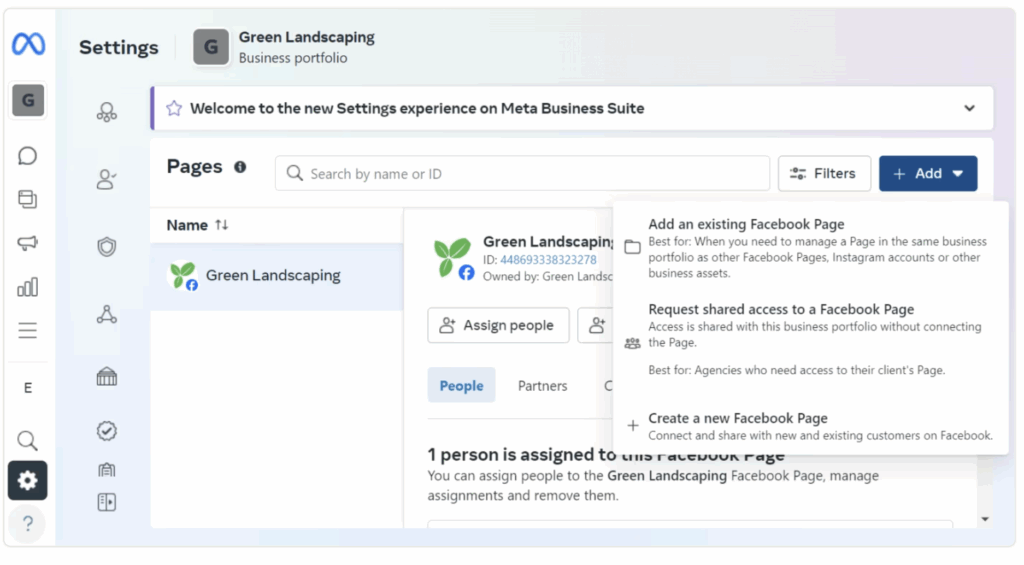1024x565 pixels.
Task: Open the Integrations nodes icon in settings sidebar
Action: [106, 314]
